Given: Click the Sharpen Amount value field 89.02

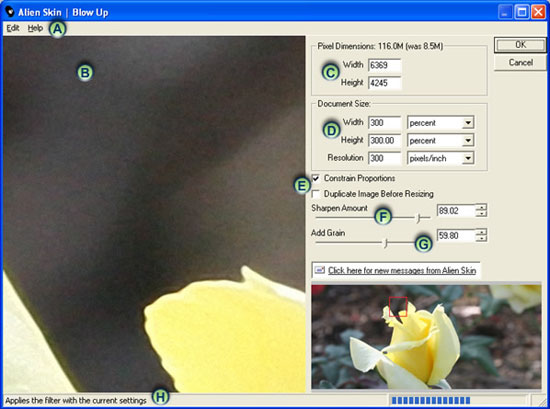Looking at the screenshot, I should (x=456, y=211).
